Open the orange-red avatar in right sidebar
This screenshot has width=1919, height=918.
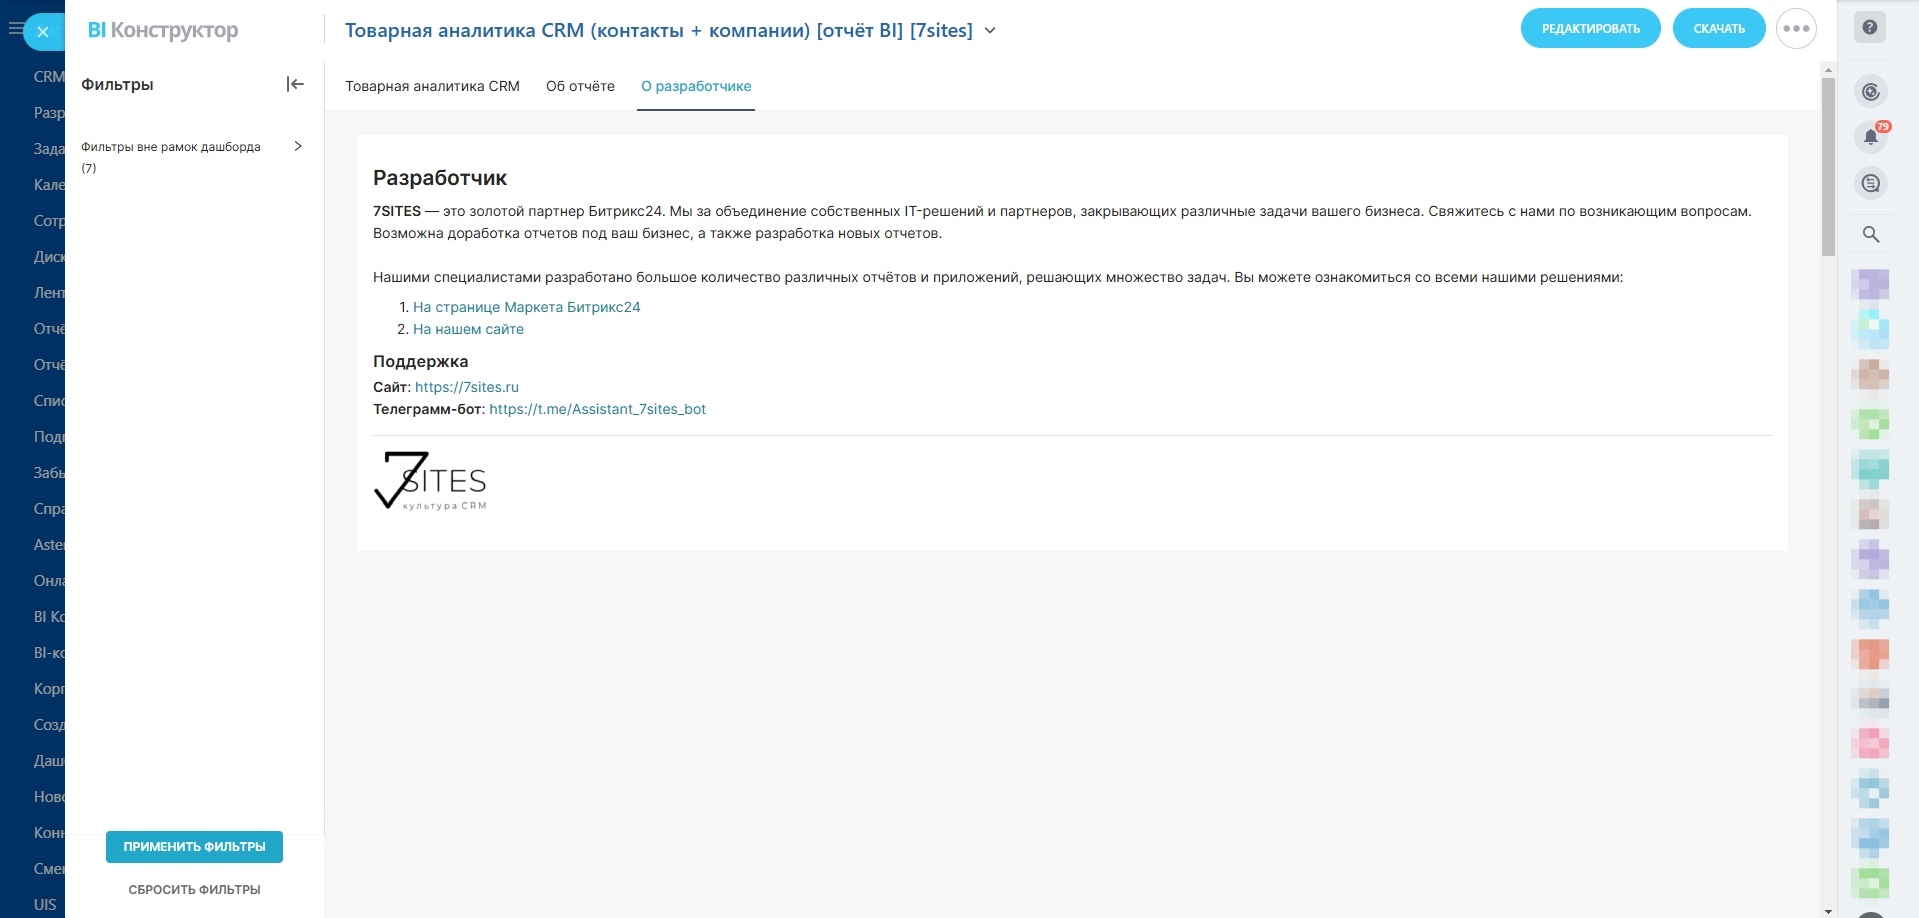pyautogui.click(x=1870, y=654)
